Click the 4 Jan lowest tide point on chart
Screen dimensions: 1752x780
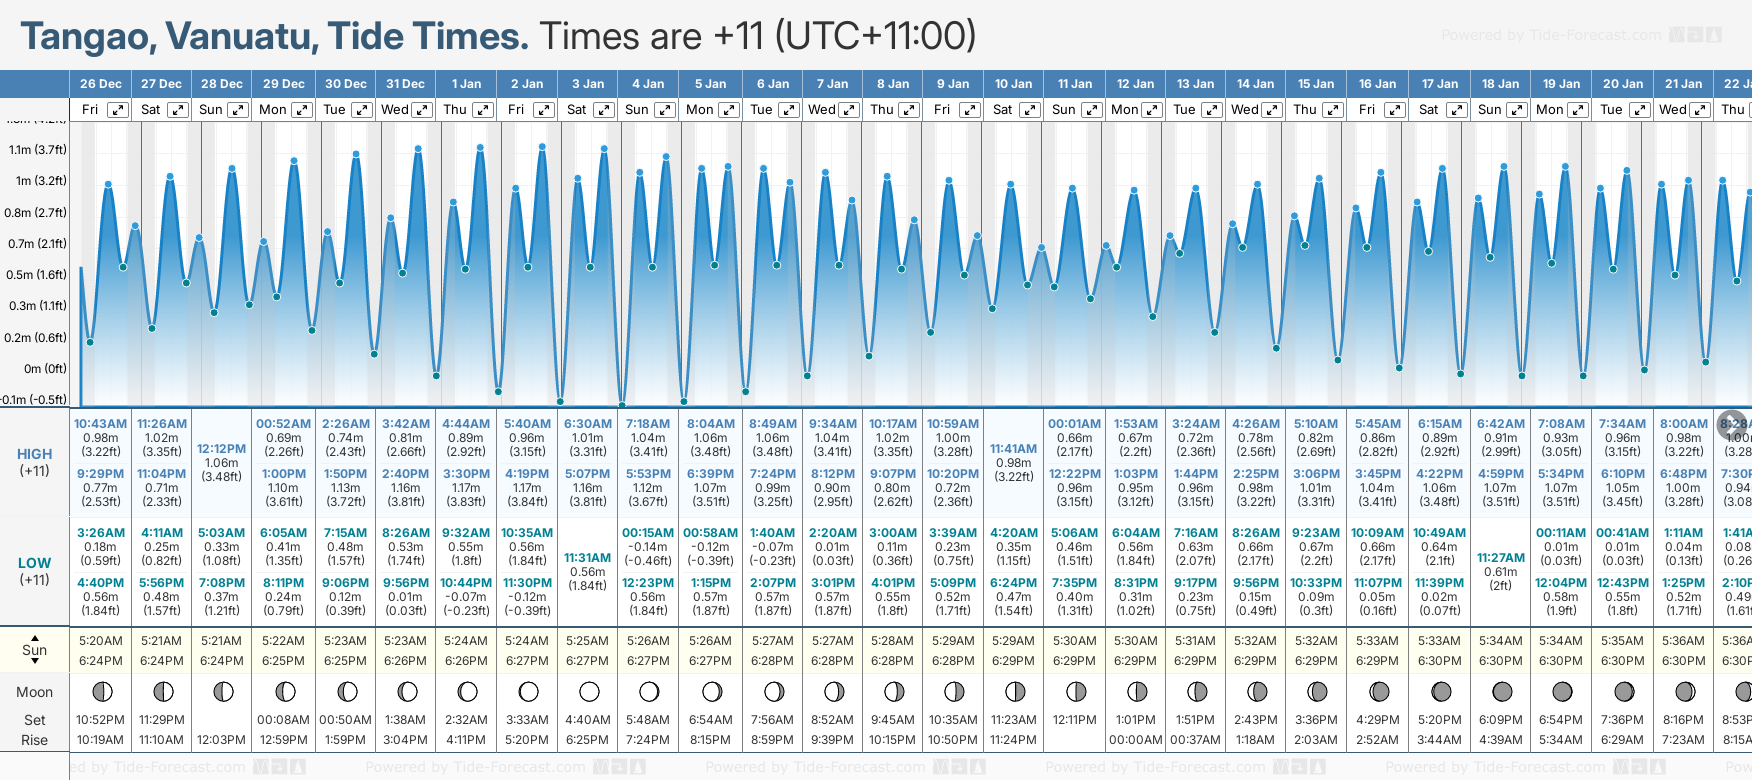(622, 405)
